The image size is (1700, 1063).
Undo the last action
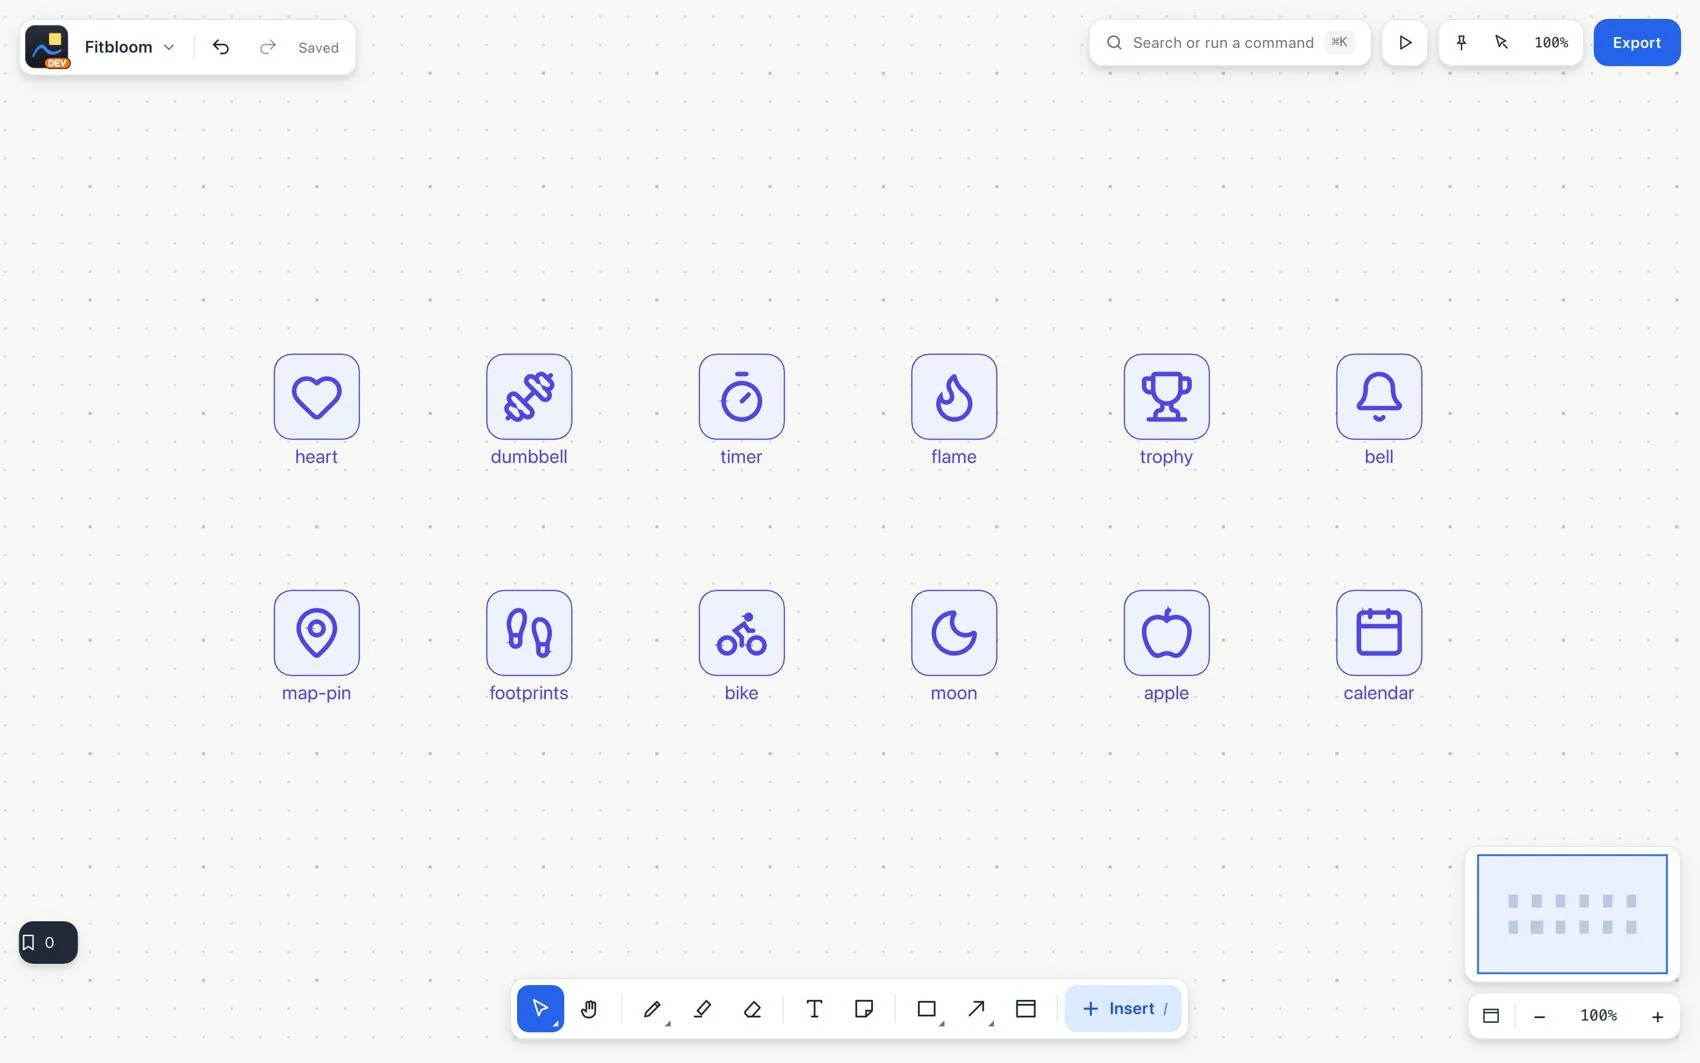click(221, 47)
